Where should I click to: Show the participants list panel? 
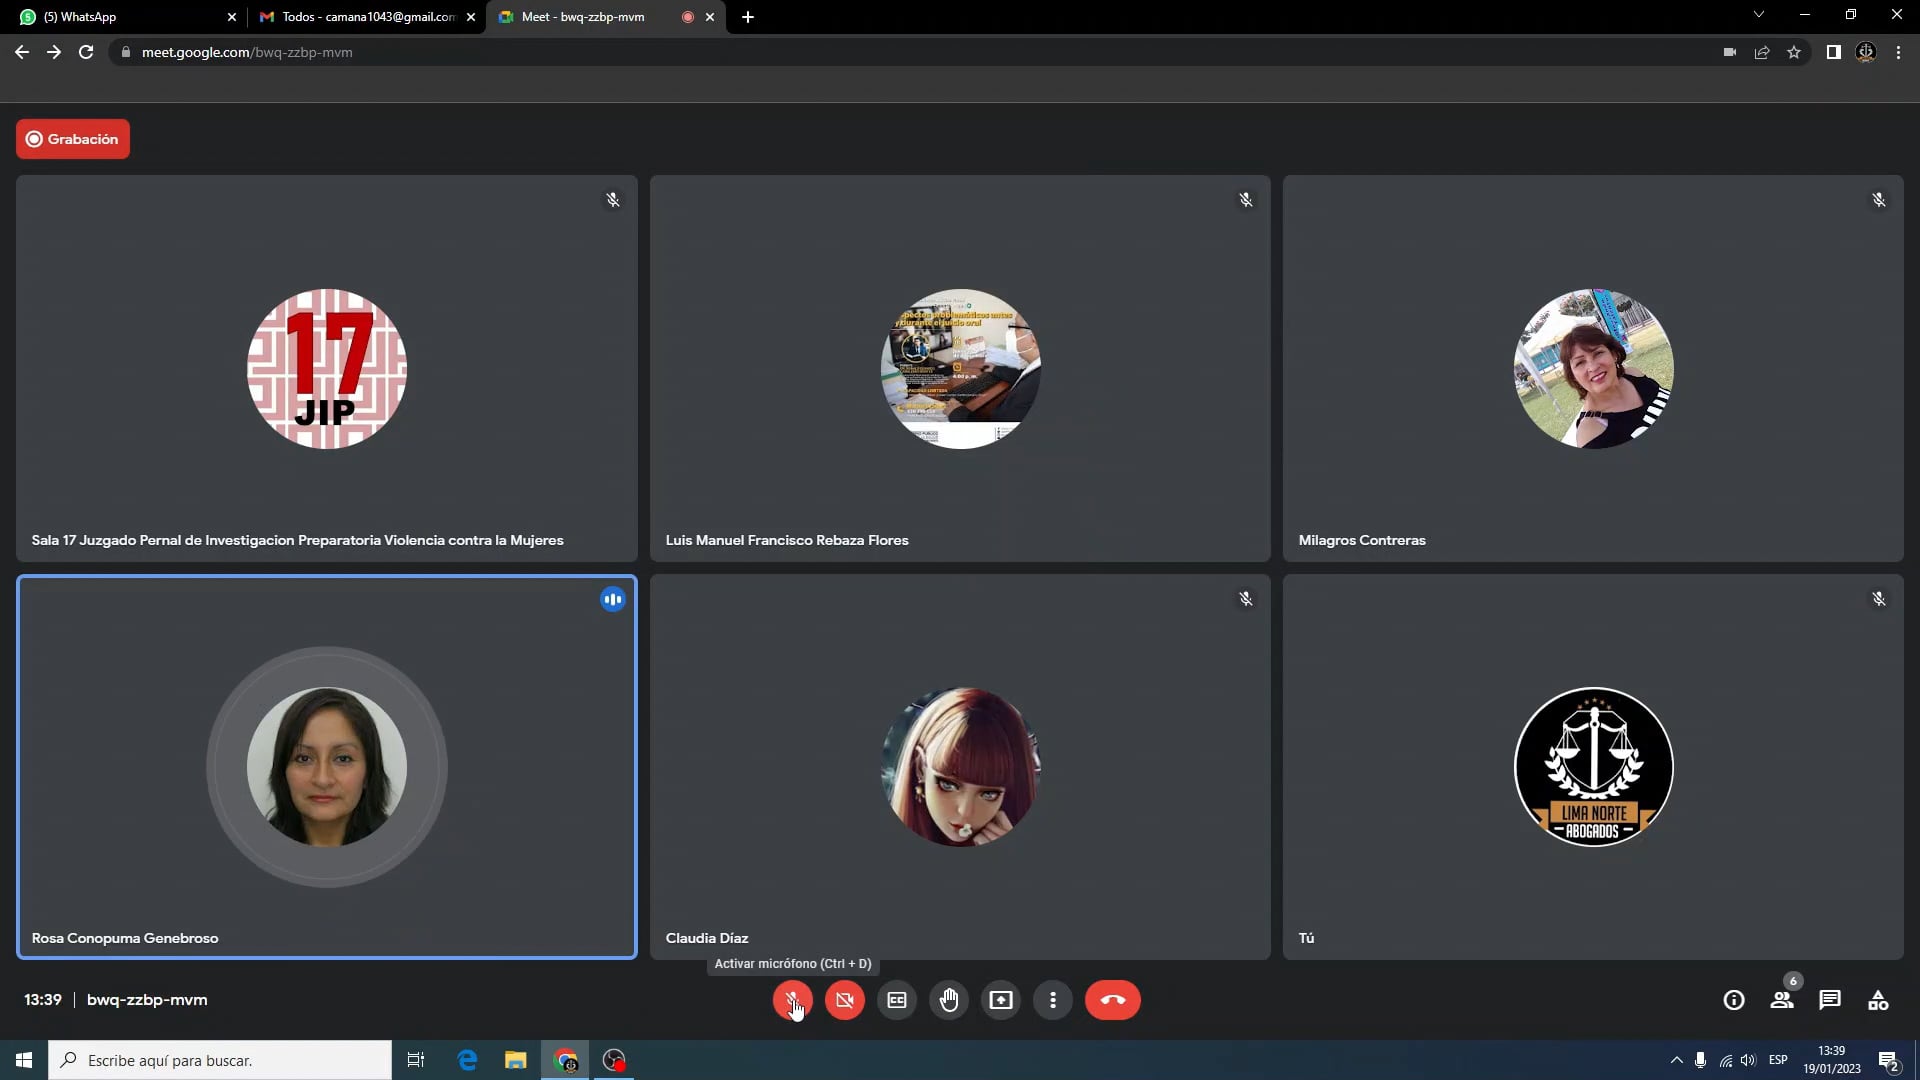[1782, 1000]
